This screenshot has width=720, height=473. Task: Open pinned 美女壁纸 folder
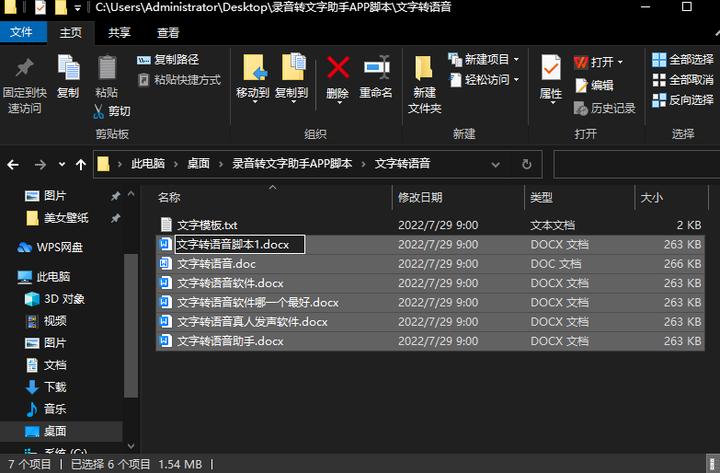[x=57, y=218]
